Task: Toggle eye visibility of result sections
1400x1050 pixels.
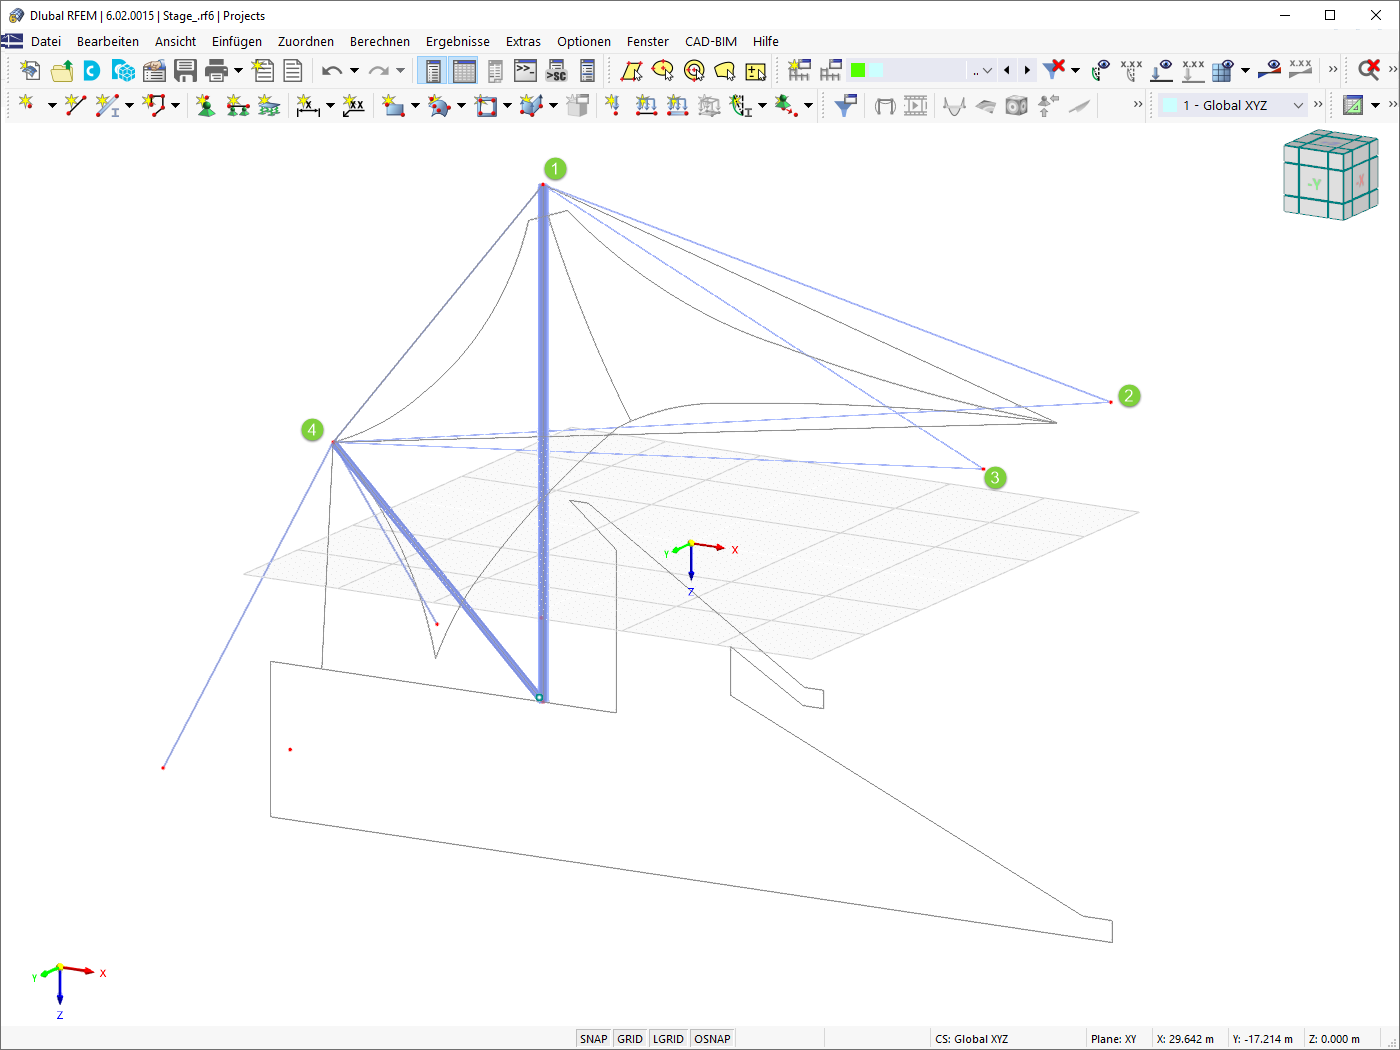Action: 1270,69
